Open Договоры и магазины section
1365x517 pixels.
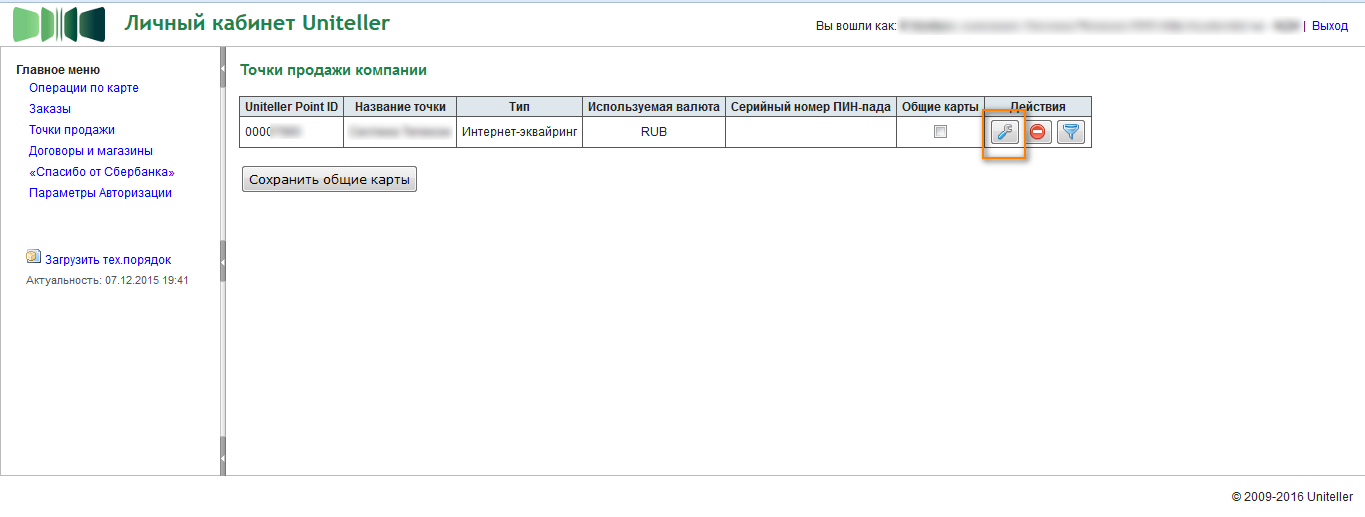[91, 151]
